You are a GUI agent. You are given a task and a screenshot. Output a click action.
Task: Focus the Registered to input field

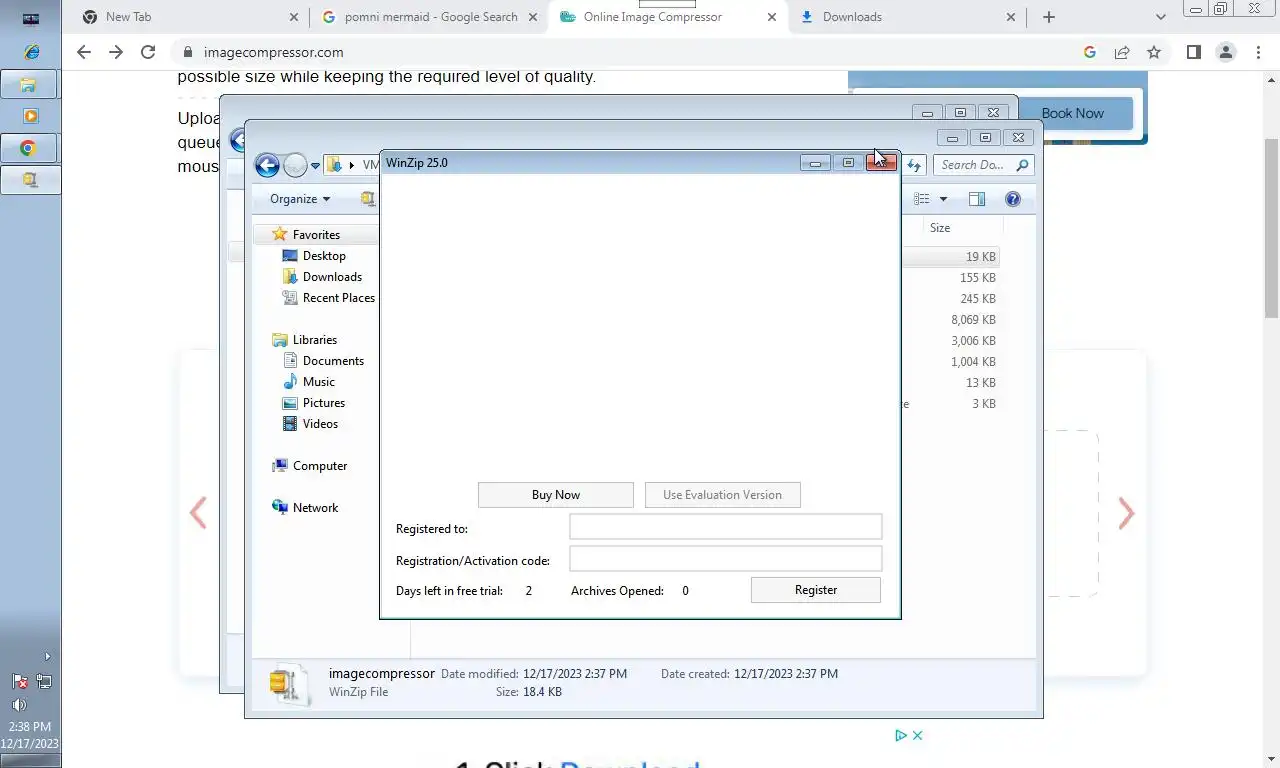pos(726,527)
